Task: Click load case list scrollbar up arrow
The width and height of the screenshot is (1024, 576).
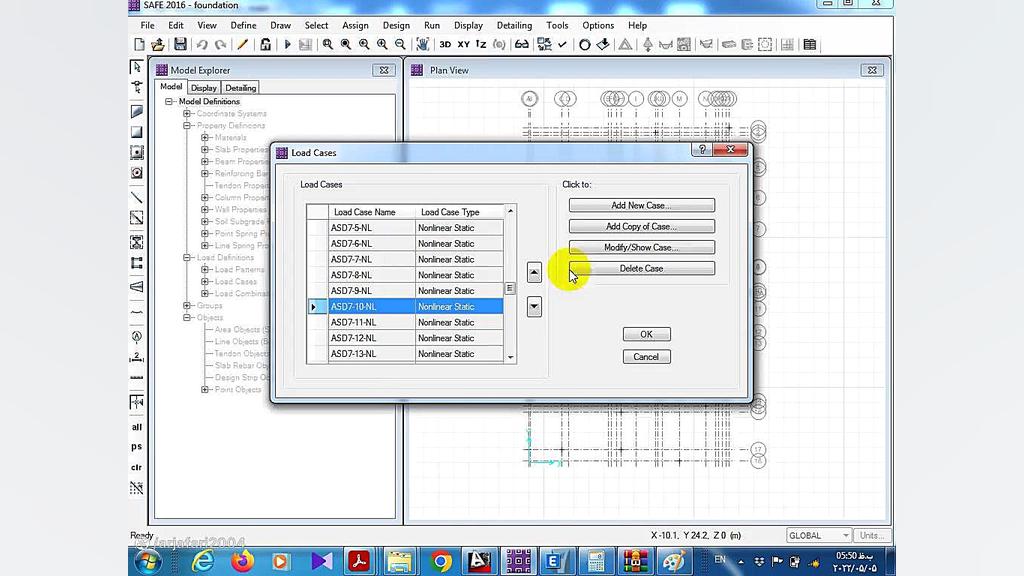Action: tap(510, 211)
